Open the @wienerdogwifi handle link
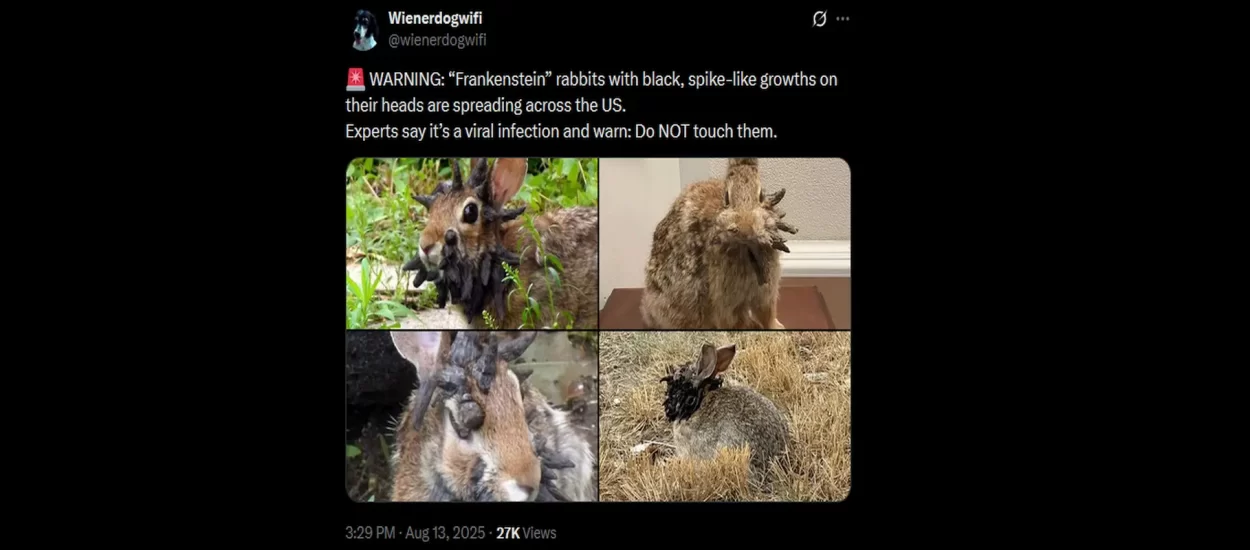Viewport: 1250px width, 550px height. (x=437, y=40)
